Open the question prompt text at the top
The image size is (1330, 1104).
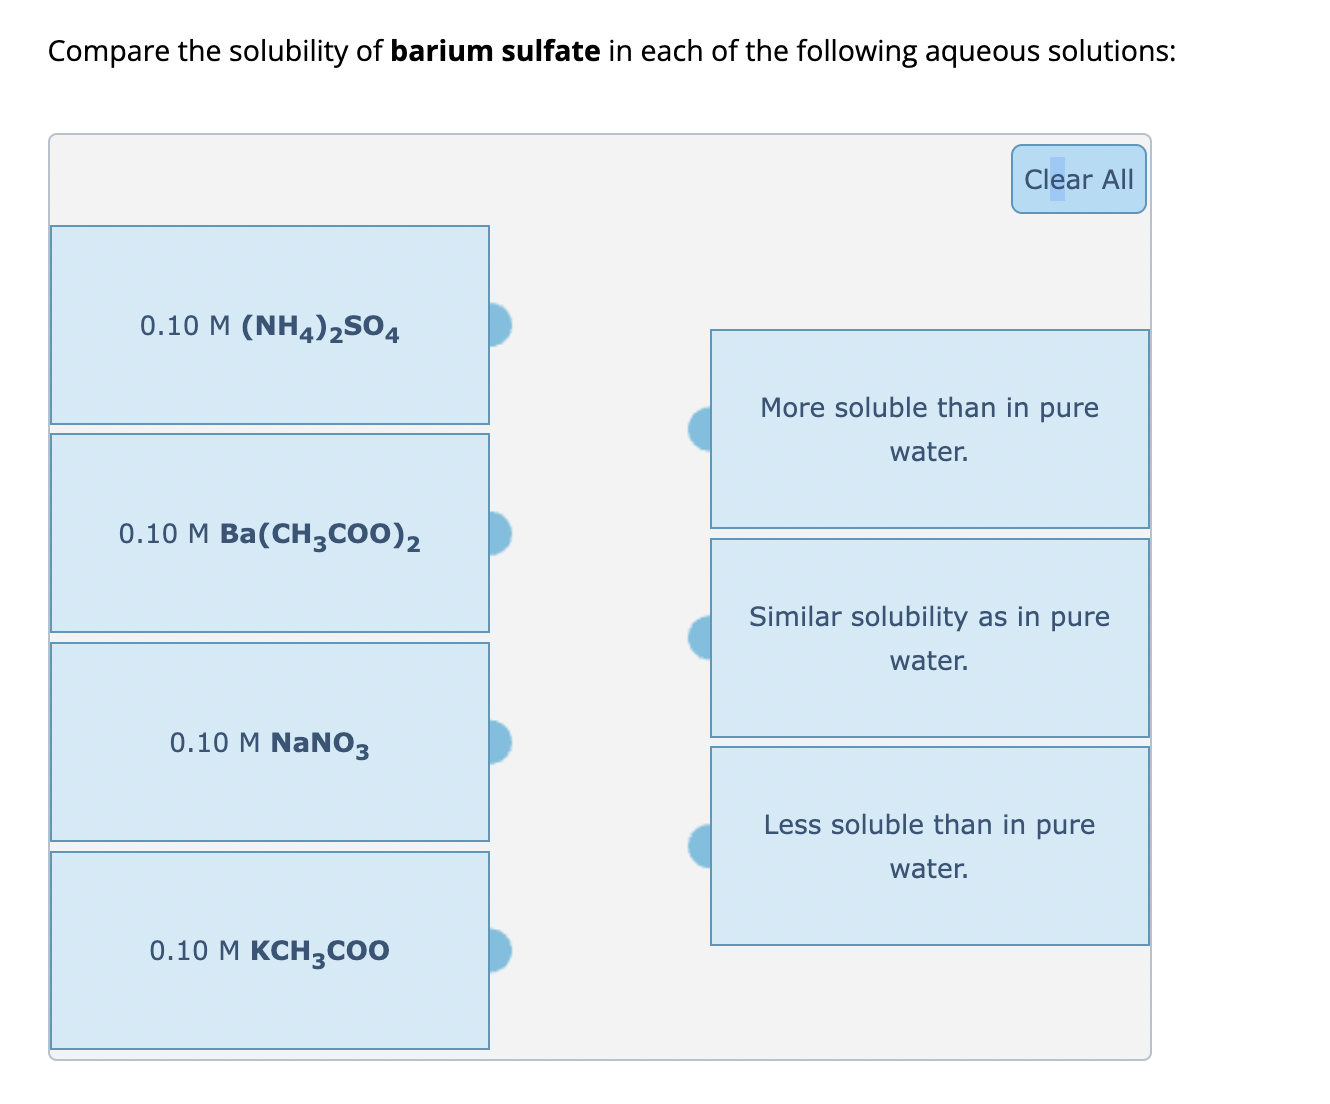pos(610,50)
